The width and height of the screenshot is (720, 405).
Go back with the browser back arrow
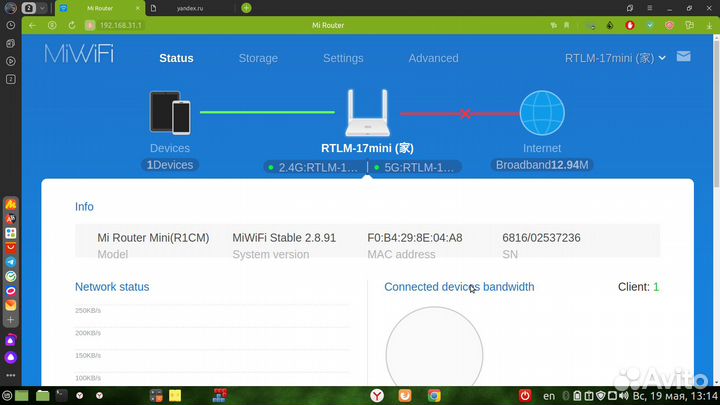[x=32, y=25]
